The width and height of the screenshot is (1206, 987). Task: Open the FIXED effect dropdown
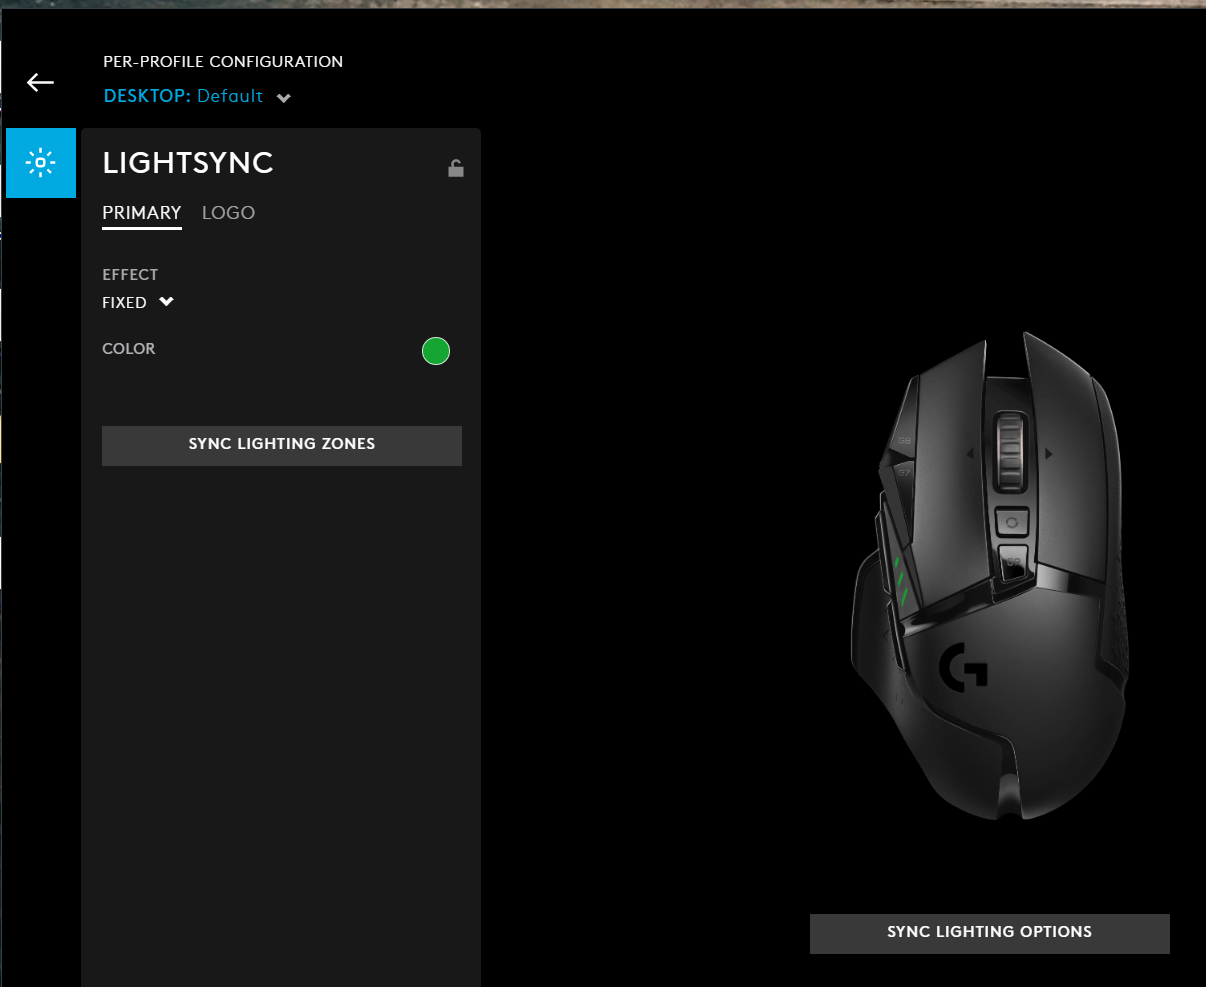click(x=138, y=302)
